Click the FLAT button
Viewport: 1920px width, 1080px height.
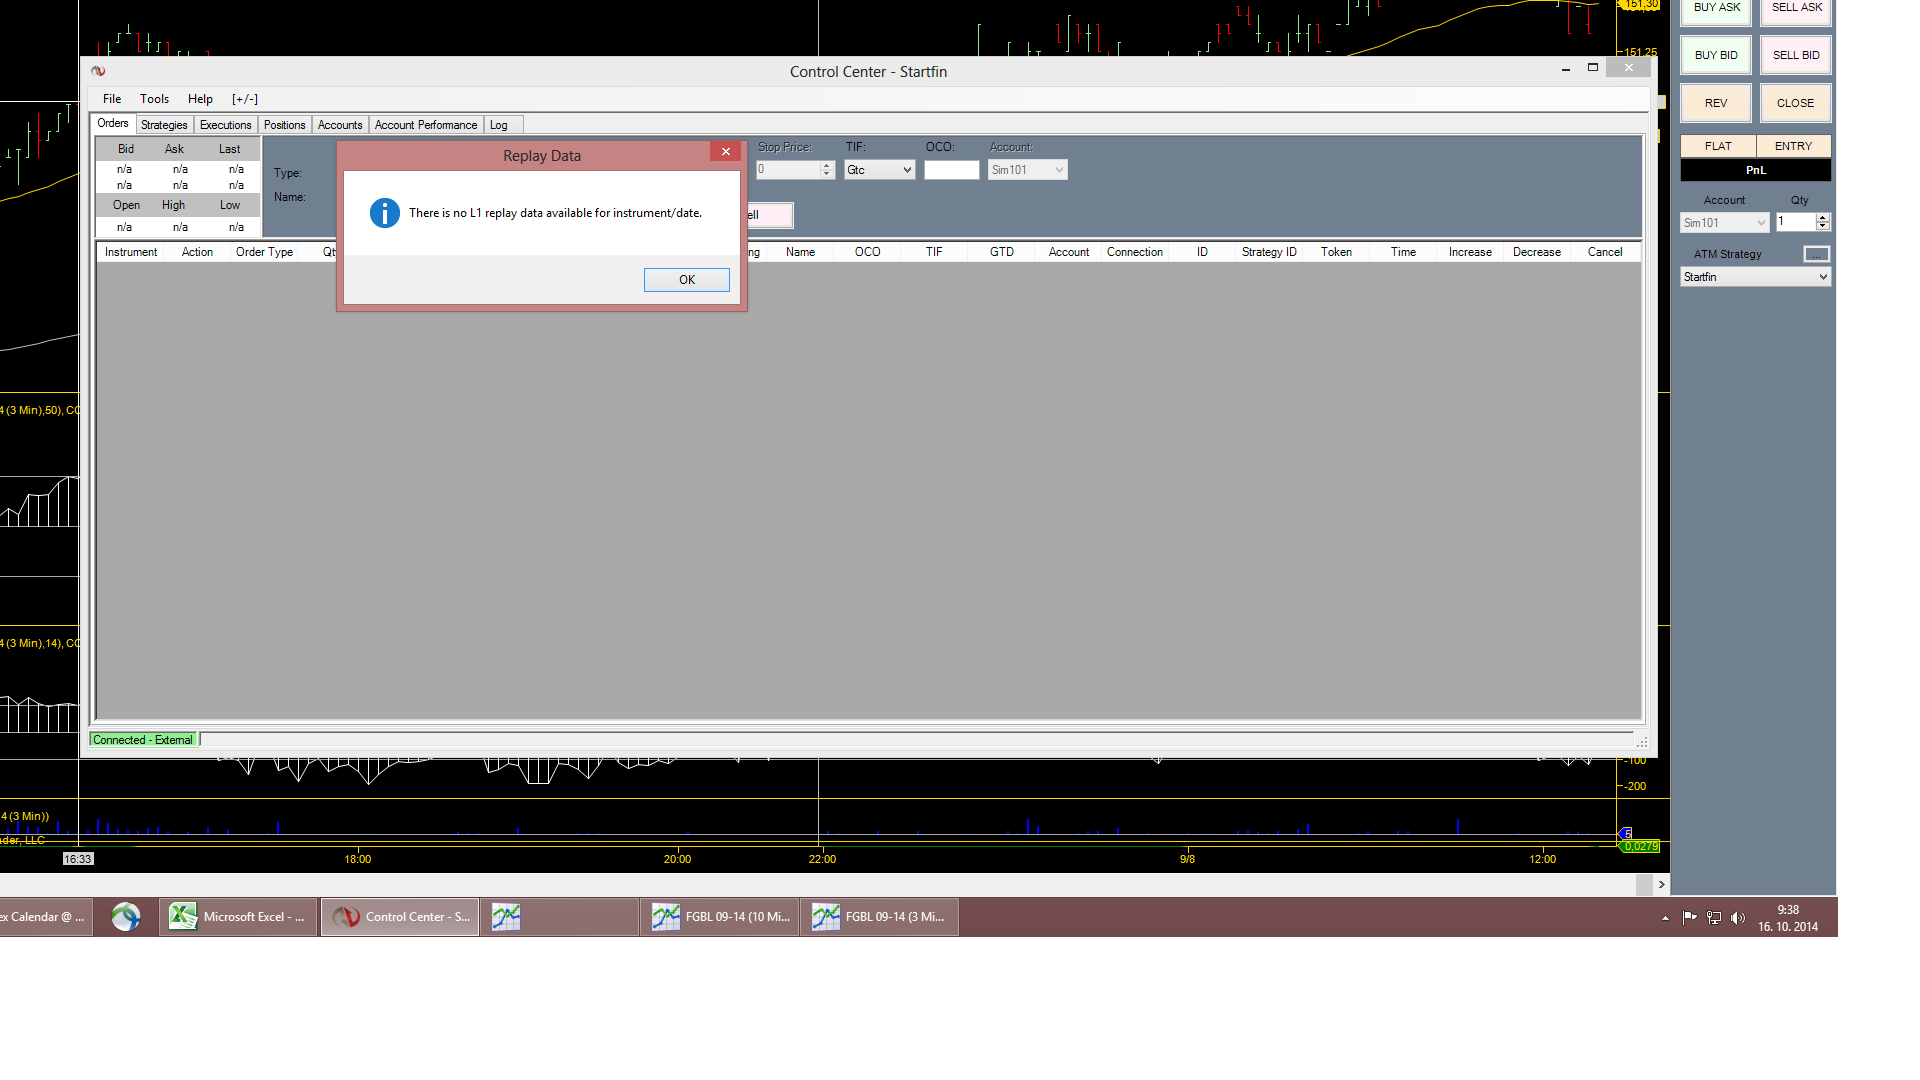tap(1717, 146)
